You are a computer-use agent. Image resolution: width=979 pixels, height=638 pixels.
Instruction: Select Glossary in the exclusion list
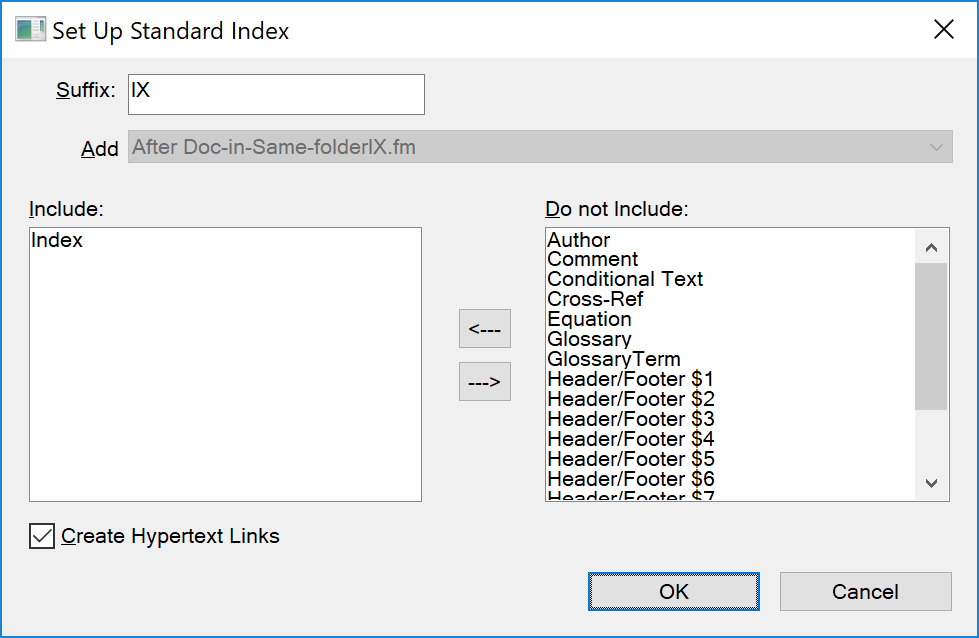pyautogui.click(x=589, y=339)
